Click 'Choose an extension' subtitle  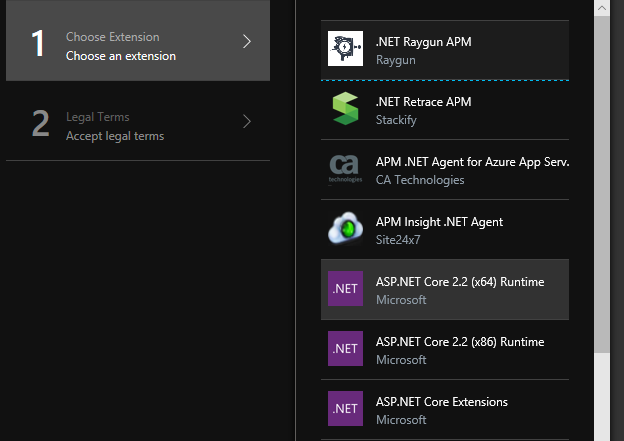(121, 56)
